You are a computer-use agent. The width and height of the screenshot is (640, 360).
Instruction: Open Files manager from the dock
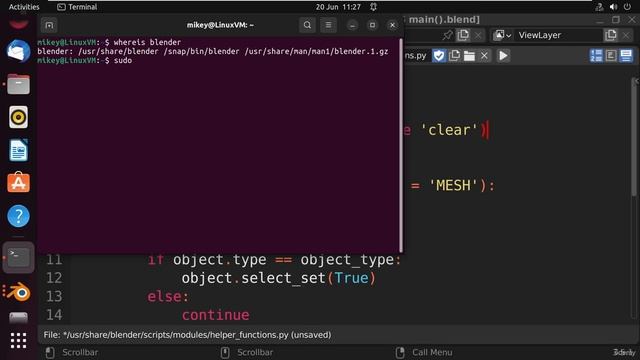pos(18,84)
